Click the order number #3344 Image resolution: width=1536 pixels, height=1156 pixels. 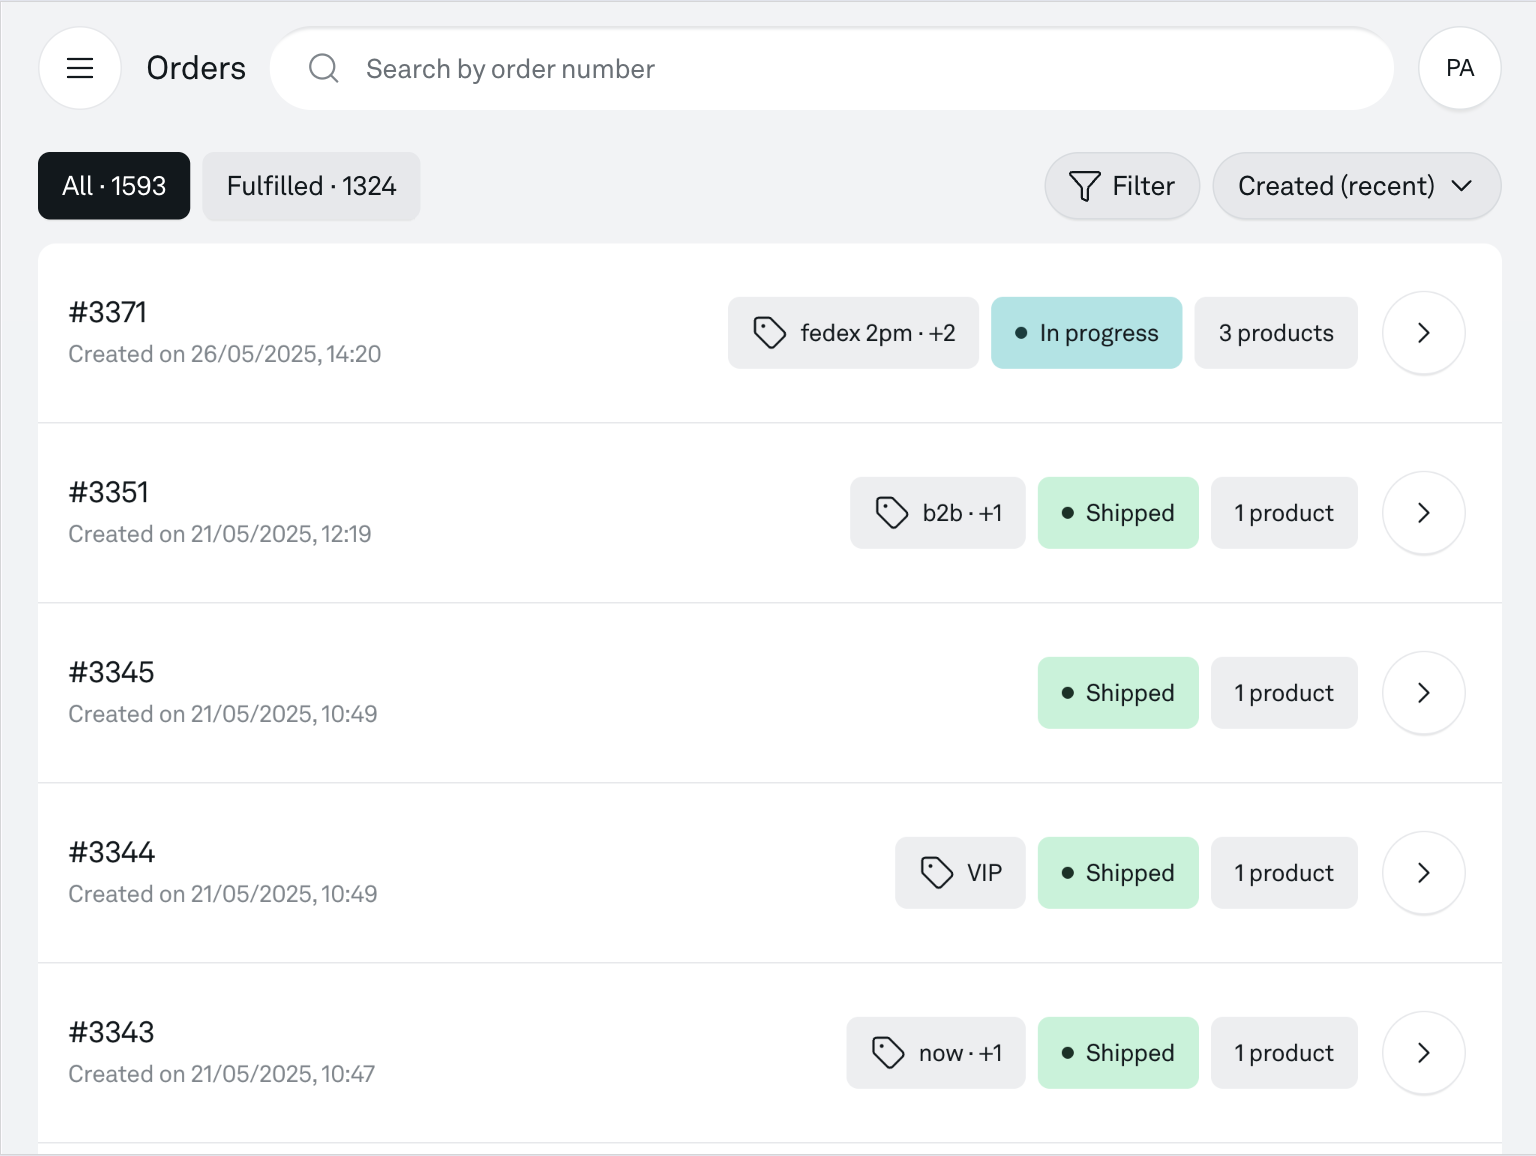(x=112, y=852)
